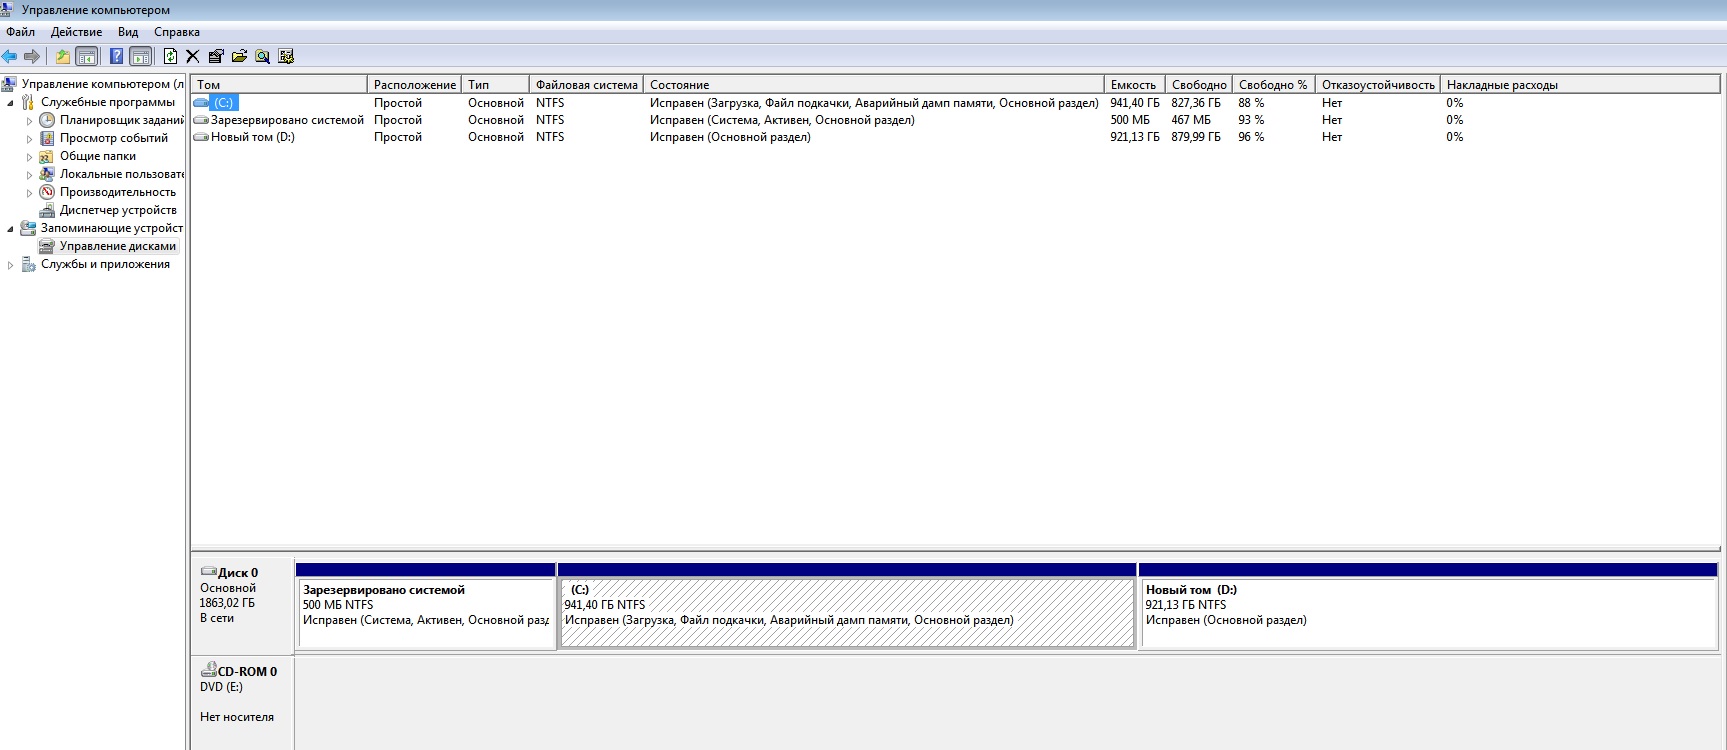
Task: Expand Планировщик заданий tree node
Action: (x=29, y=121)
